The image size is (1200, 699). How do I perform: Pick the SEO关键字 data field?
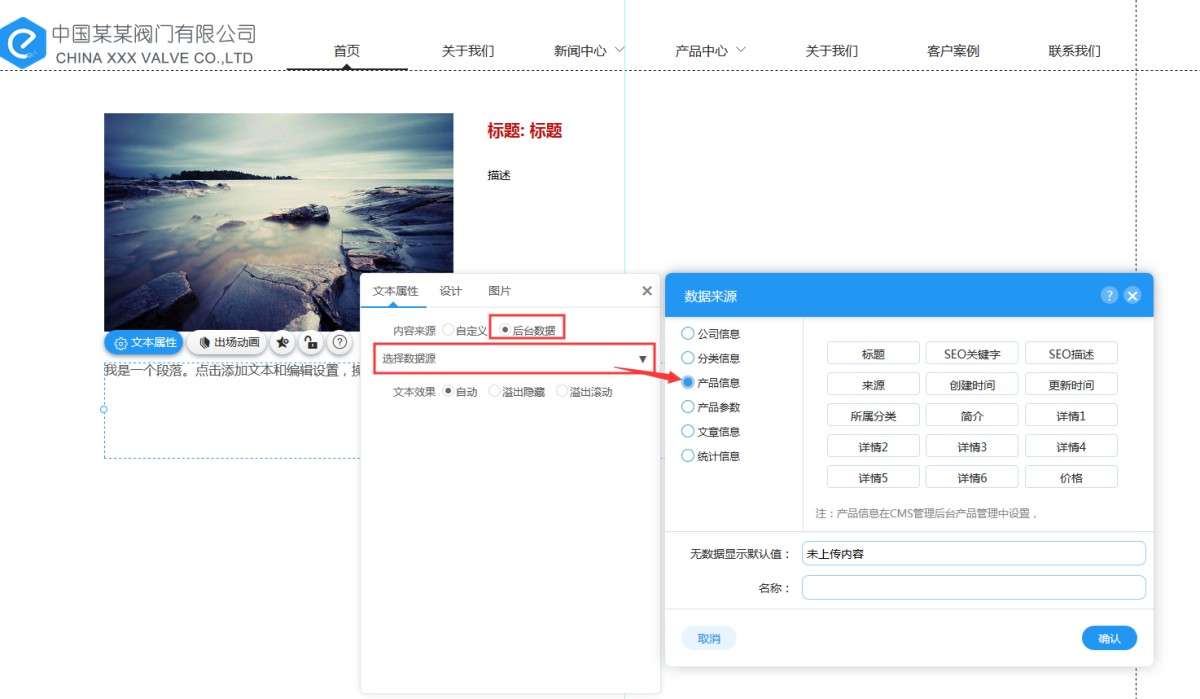pos(971,354)
